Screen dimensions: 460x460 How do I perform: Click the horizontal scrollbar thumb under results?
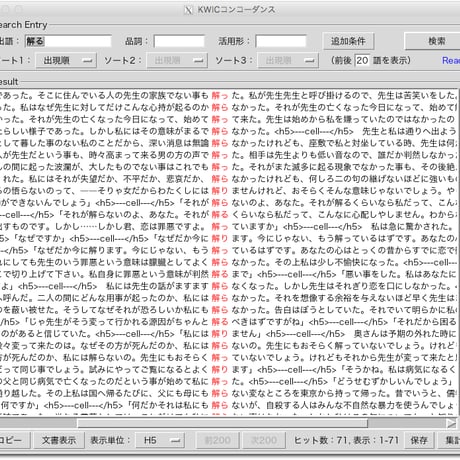tap(222, 423)
